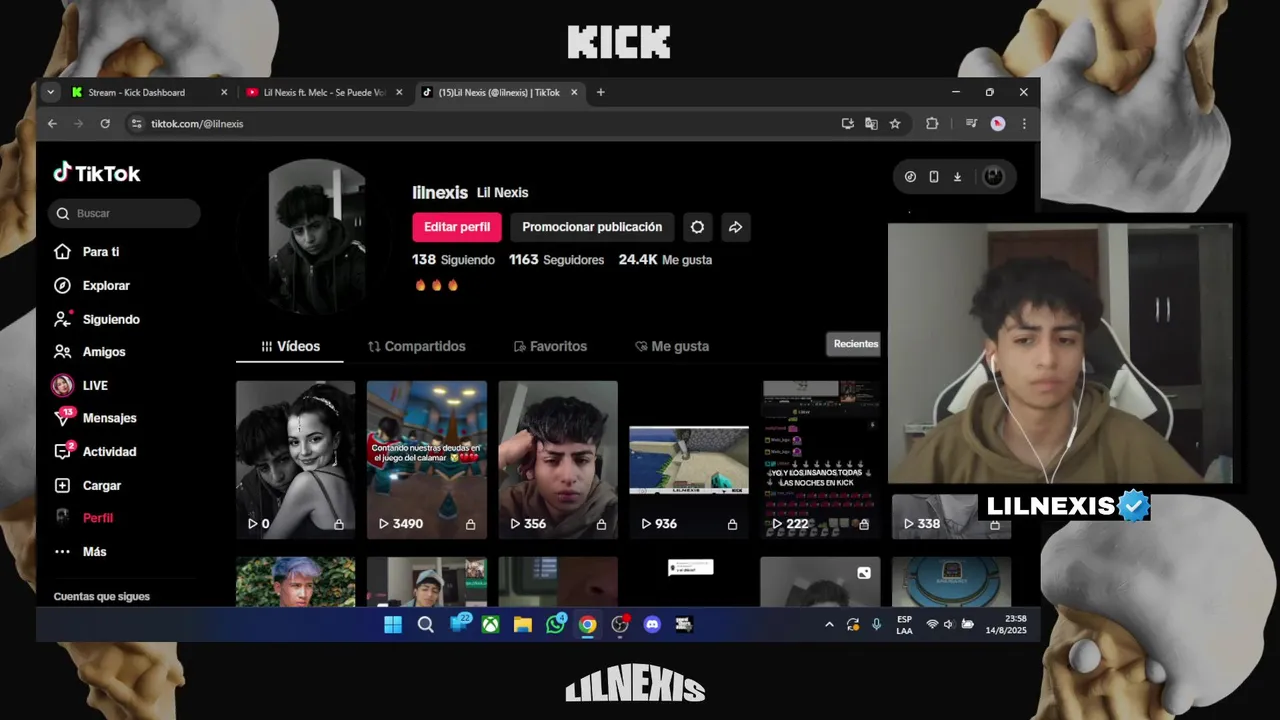This screenshot has height=720, width=1280.
Task: Click the translate page icon
Action: [871, 124]
